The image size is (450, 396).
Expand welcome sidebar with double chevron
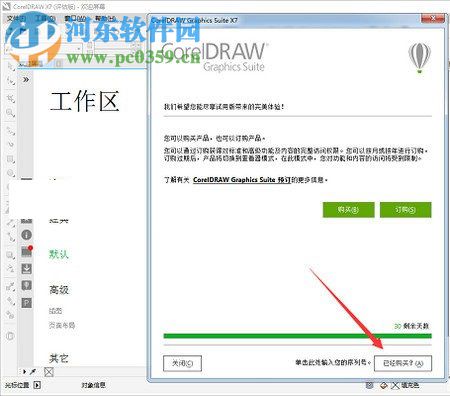click(x=26, y=80)
